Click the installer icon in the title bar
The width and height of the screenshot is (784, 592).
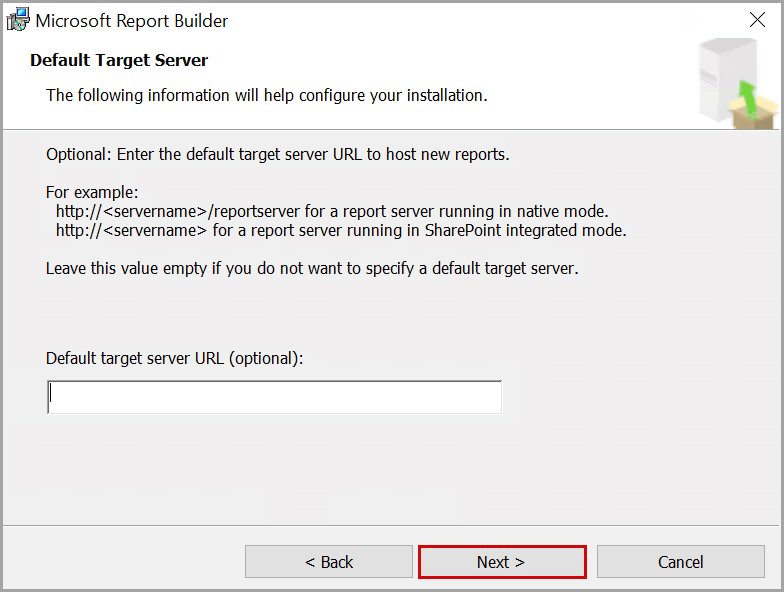point(17,20)
